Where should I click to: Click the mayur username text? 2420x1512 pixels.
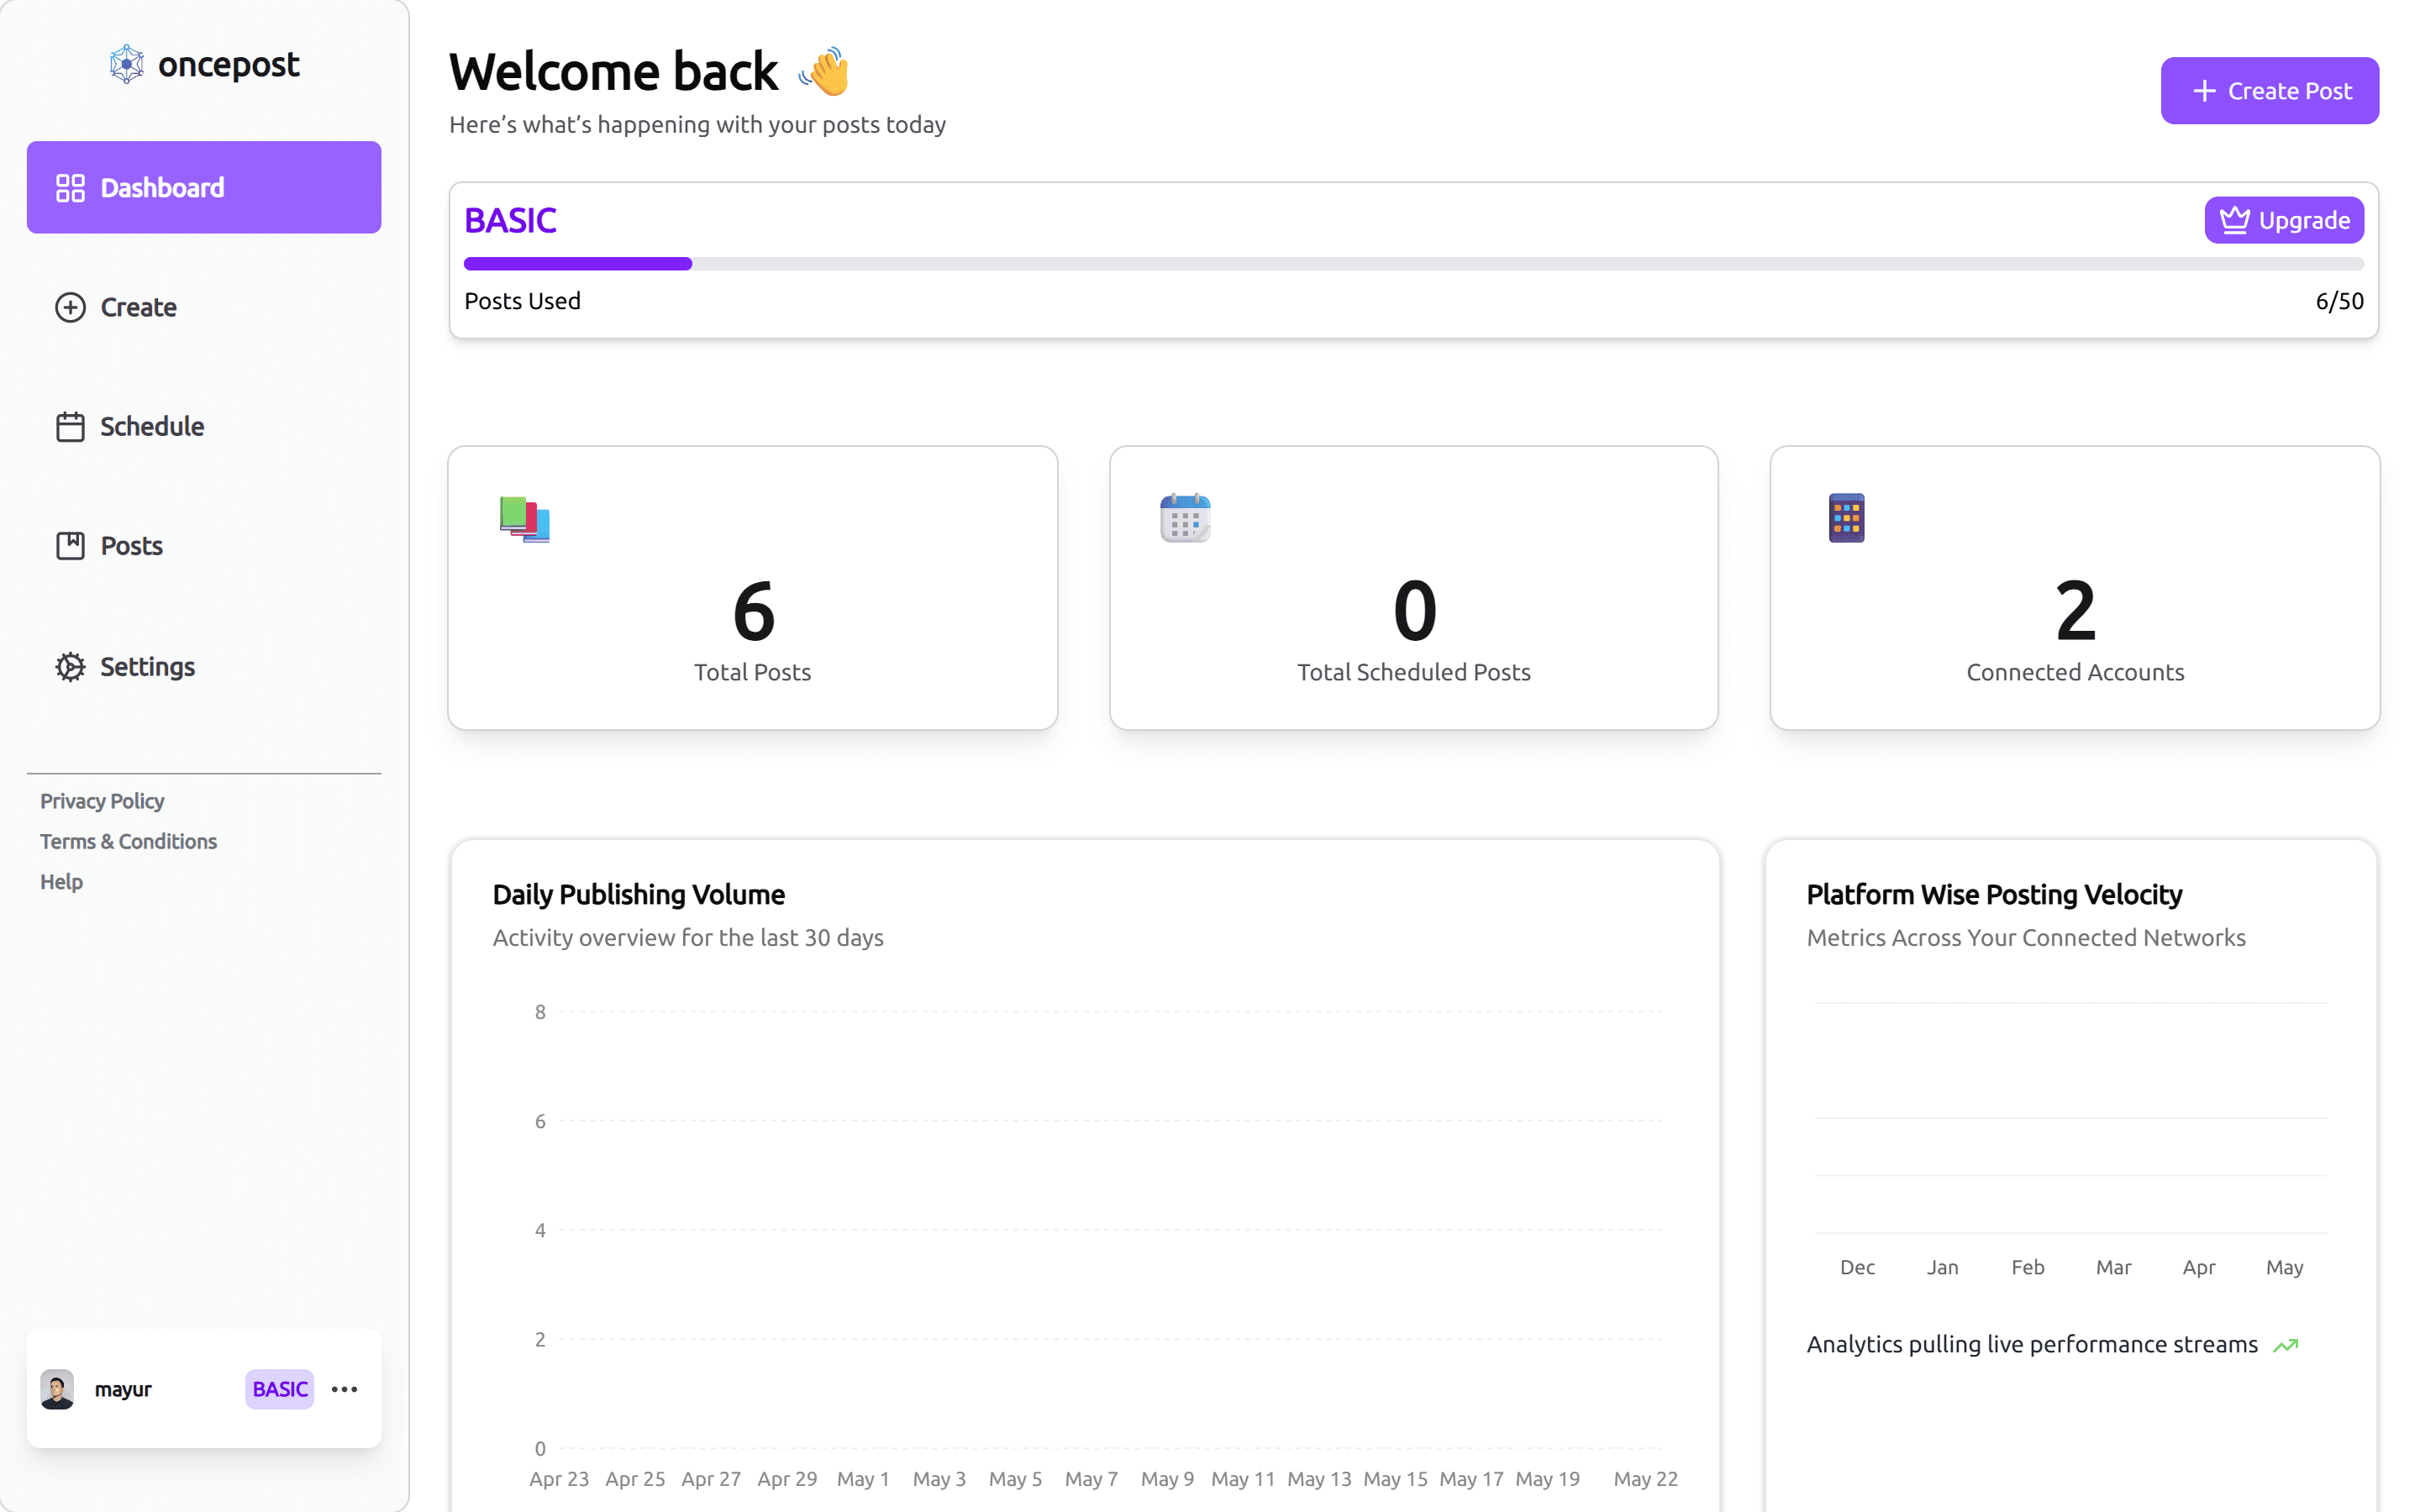tap(123, 1389)
